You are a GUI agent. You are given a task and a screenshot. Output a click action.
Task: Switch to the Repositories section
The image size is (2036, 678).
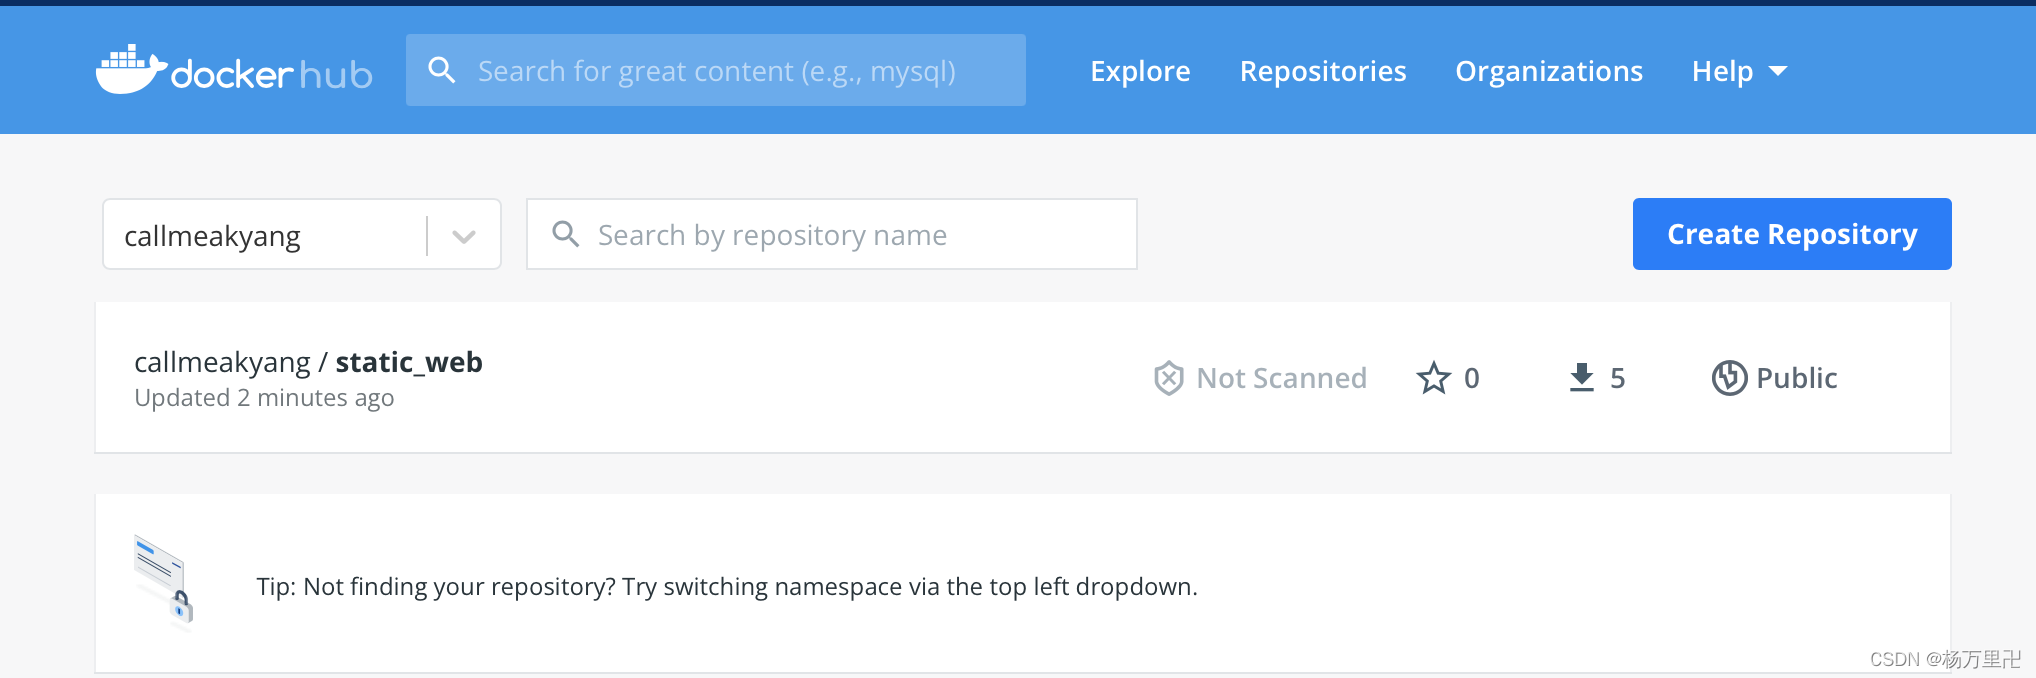pyautogui.click(x=1322, y=70)
